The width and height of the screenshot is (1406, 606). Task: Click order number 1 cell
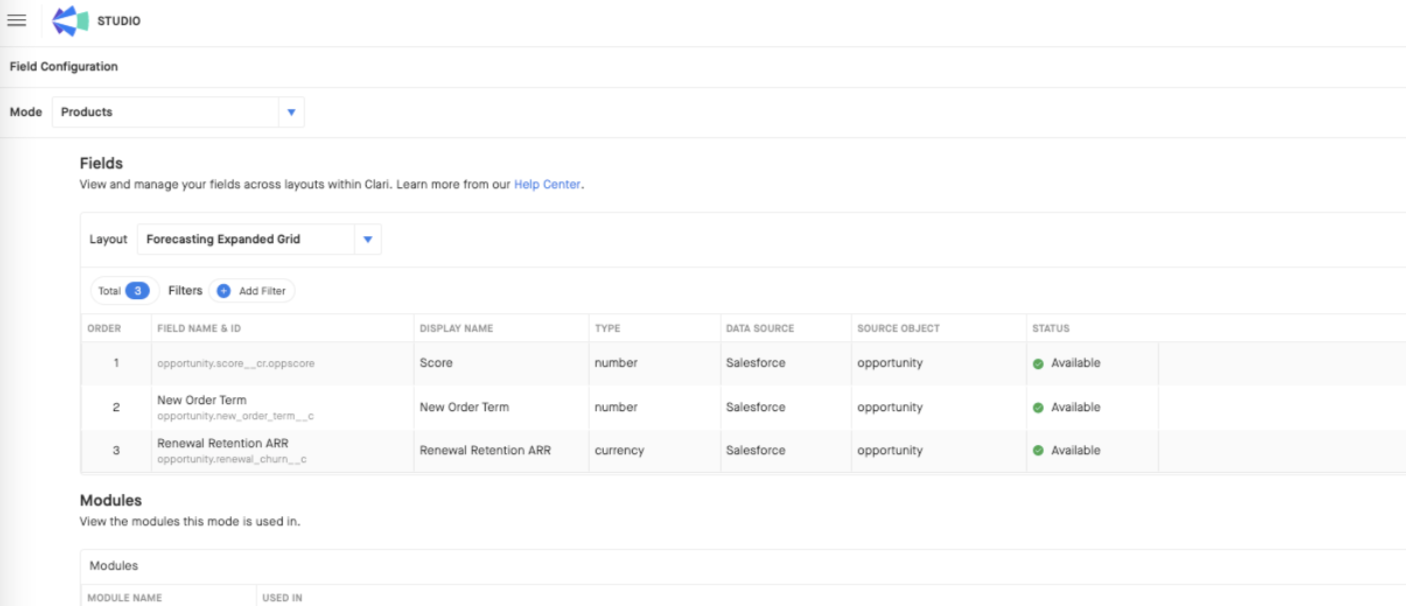116,363
